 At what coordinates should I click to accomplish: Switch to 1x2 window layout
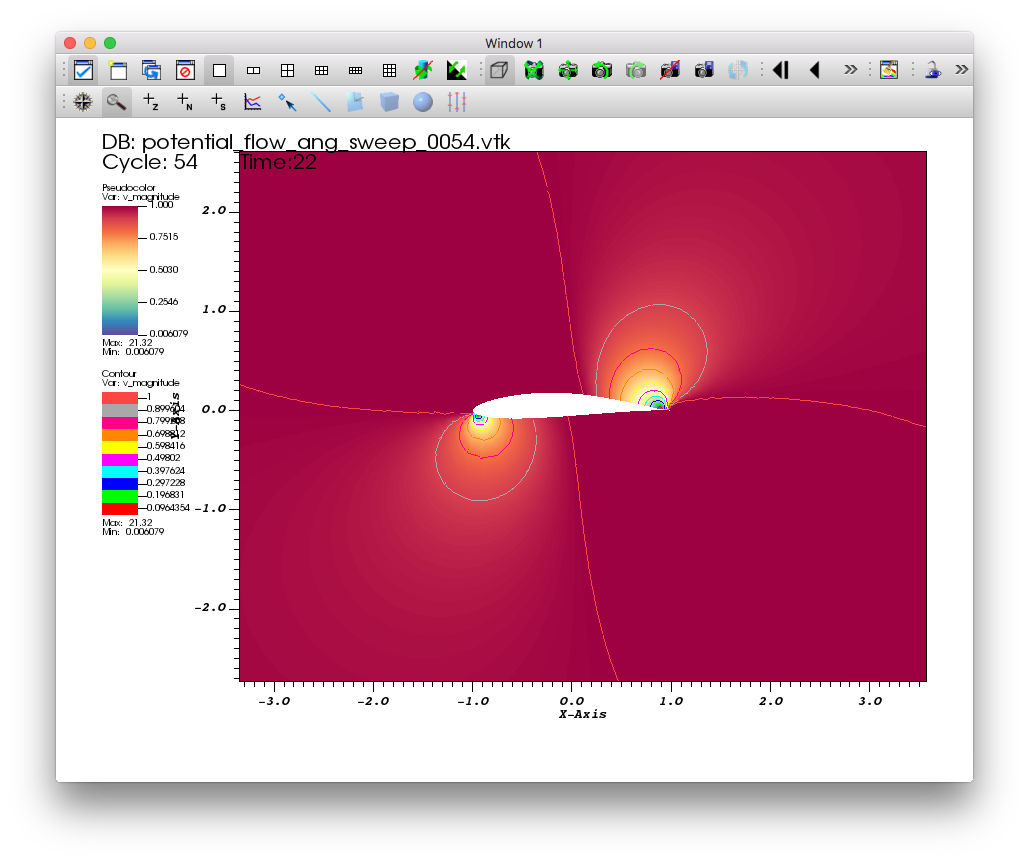click(253, 70)
